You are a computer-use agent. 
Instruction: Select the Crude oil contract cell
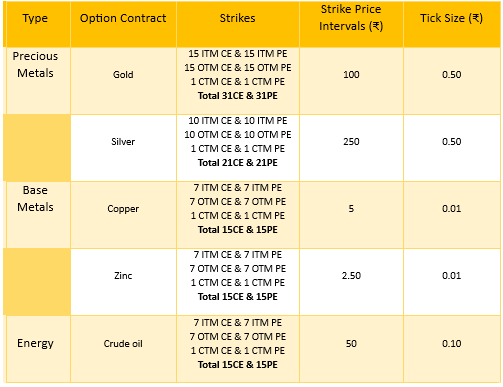[123, 344]
